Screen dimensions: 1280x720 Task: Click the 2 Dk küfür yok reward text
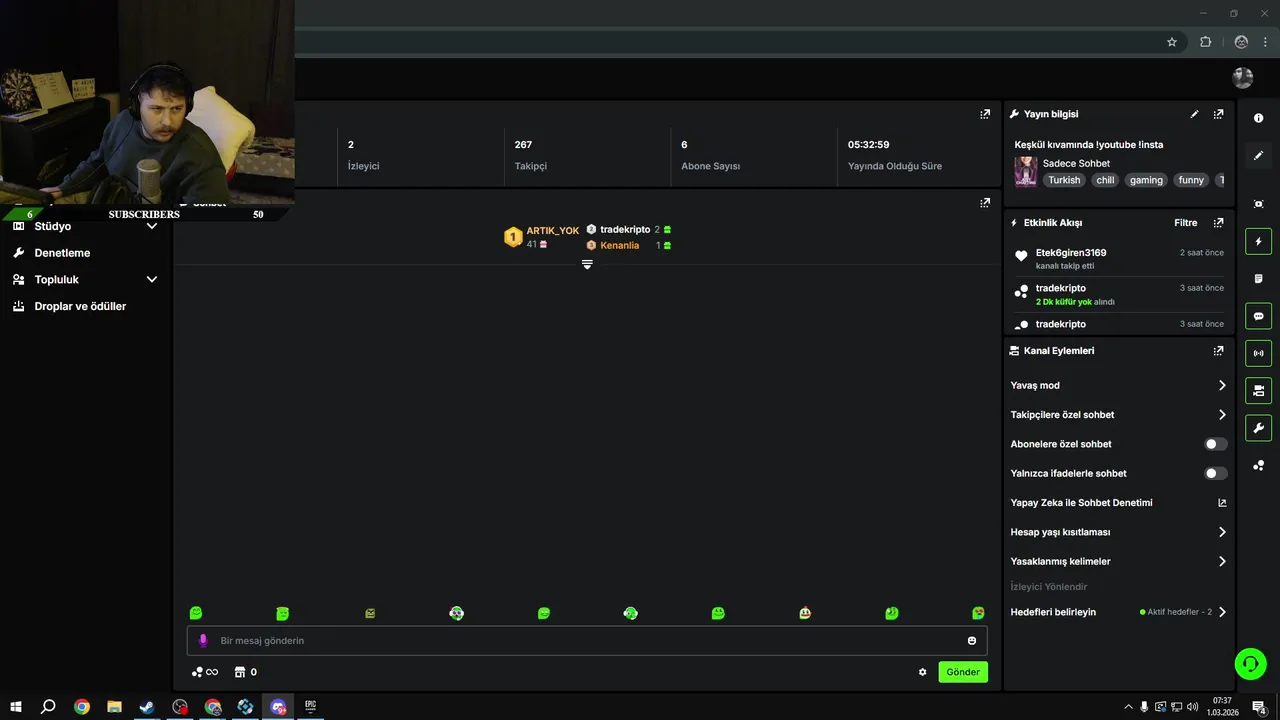[1064, 302]
